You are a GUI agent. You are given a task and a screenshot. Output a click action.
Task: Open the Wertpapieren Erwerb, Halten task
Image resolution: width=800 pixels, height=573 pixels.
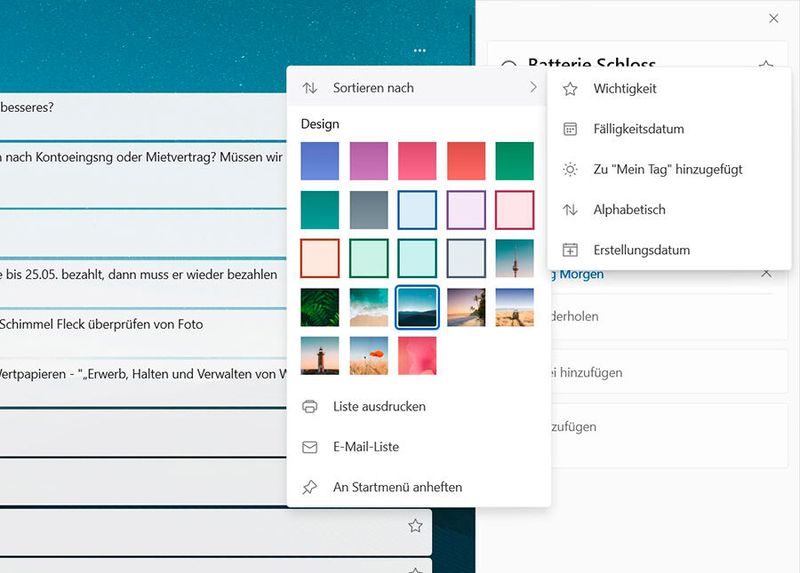click(143, 382)
